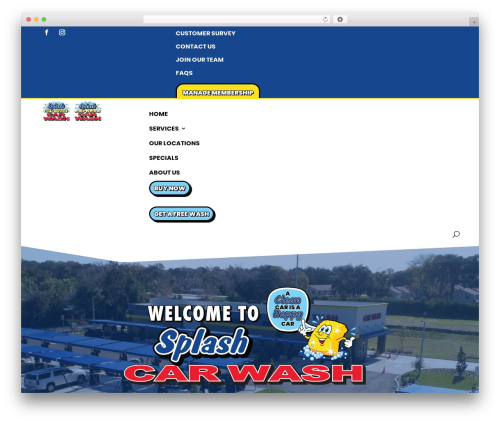Open Join Our Team link

coord(199,60)
